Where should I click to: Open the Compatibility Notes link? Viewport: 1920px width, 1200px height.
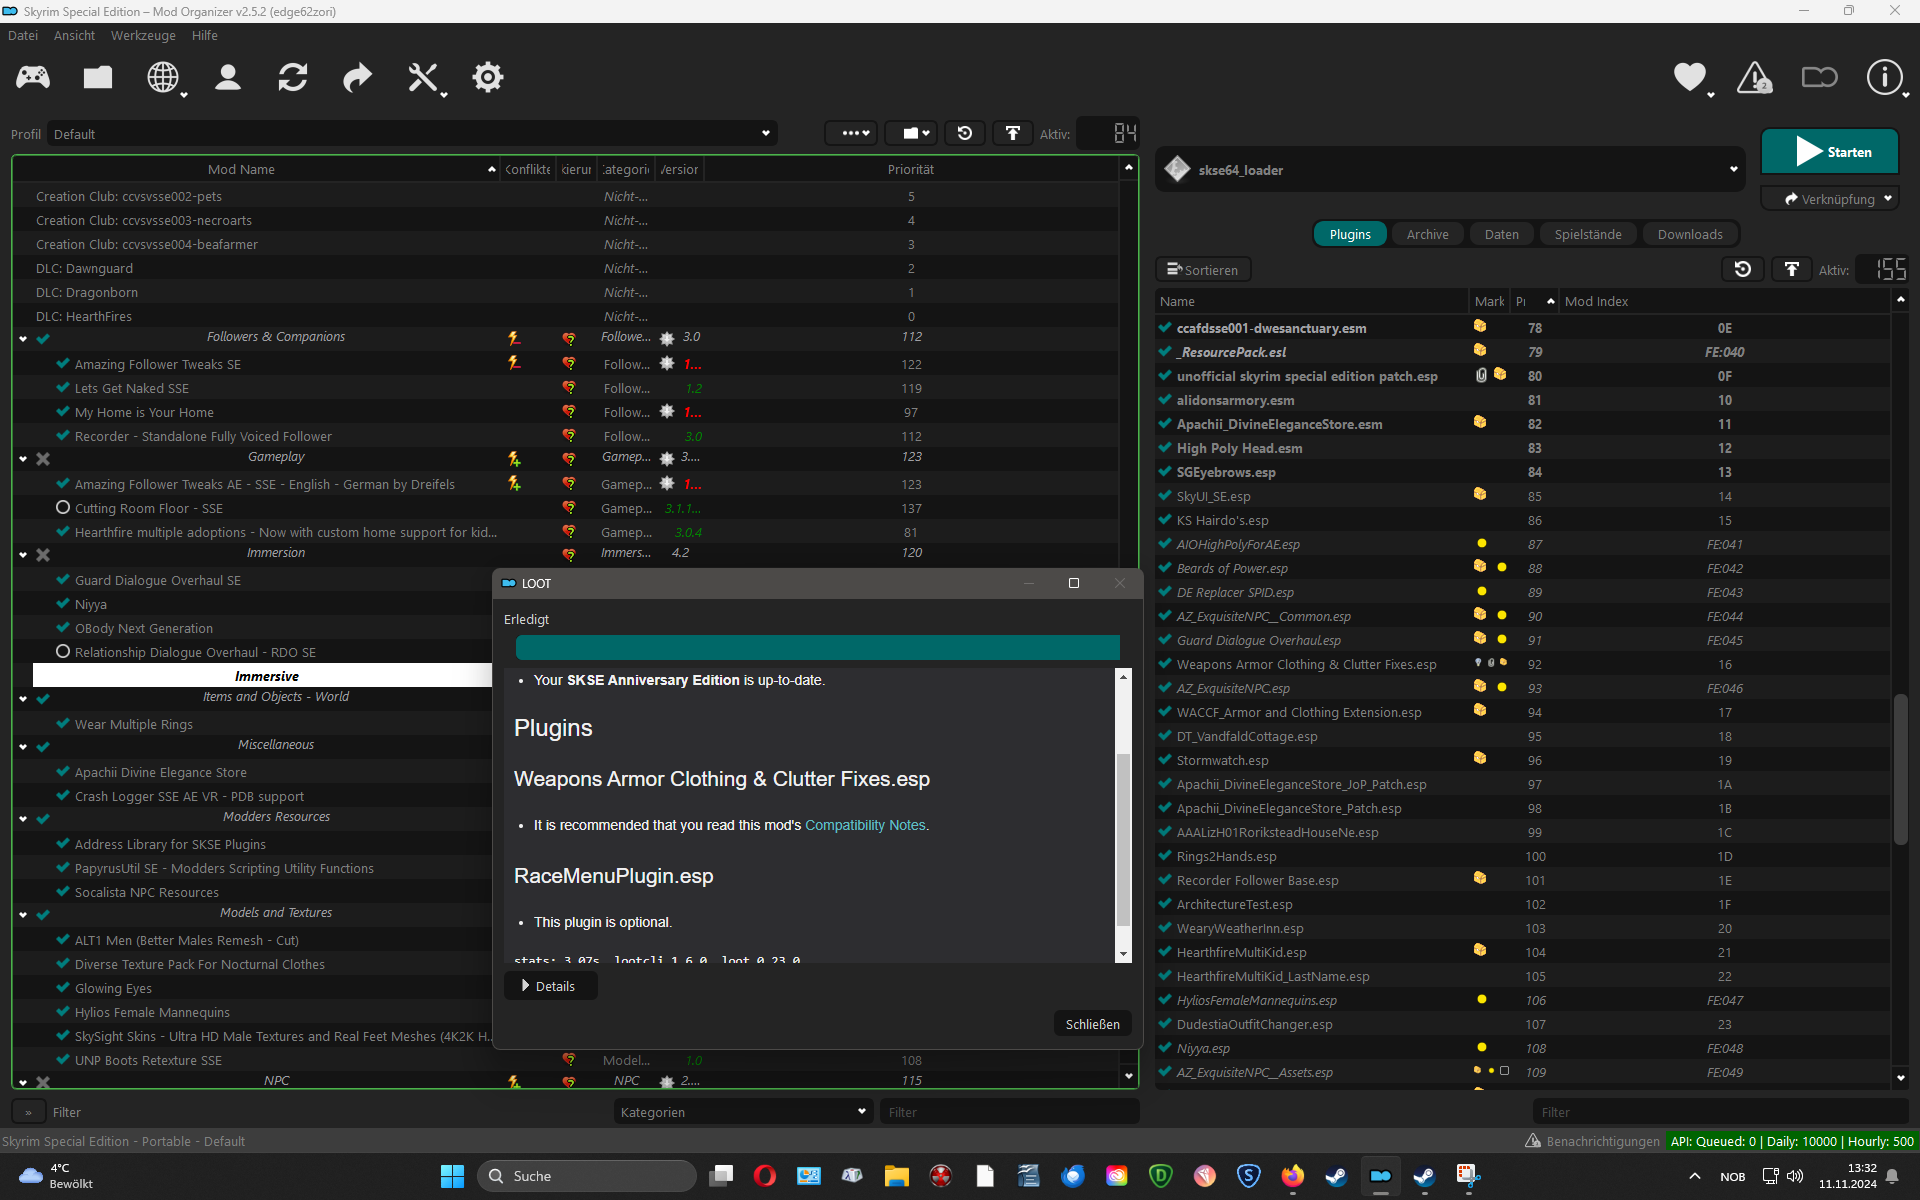point(865,825)
